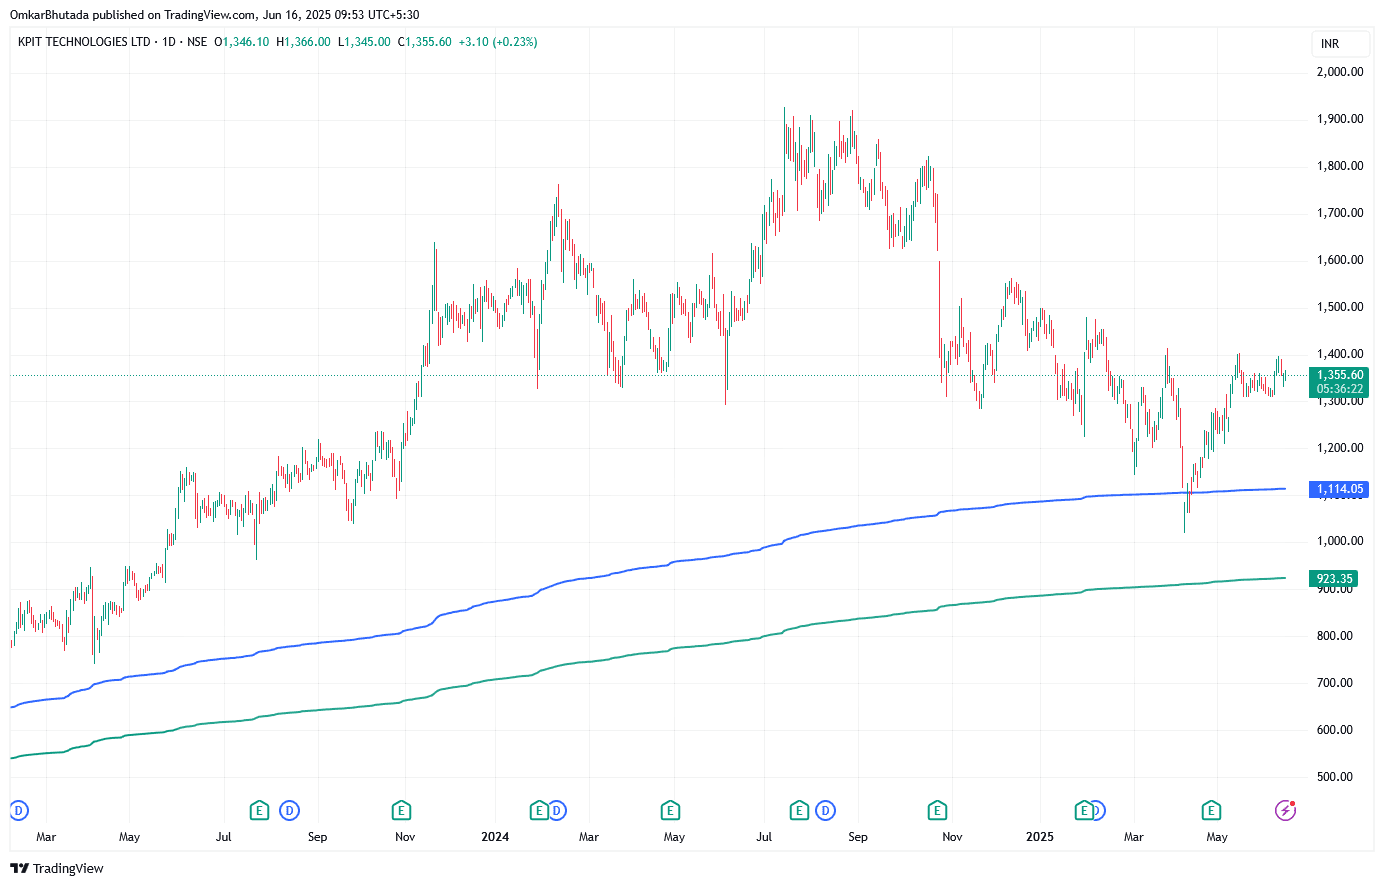Viewport: 1384px width, 886px height.
Task: Select the earnings marker just before Nov 2024
Action: tap(937, 810)
